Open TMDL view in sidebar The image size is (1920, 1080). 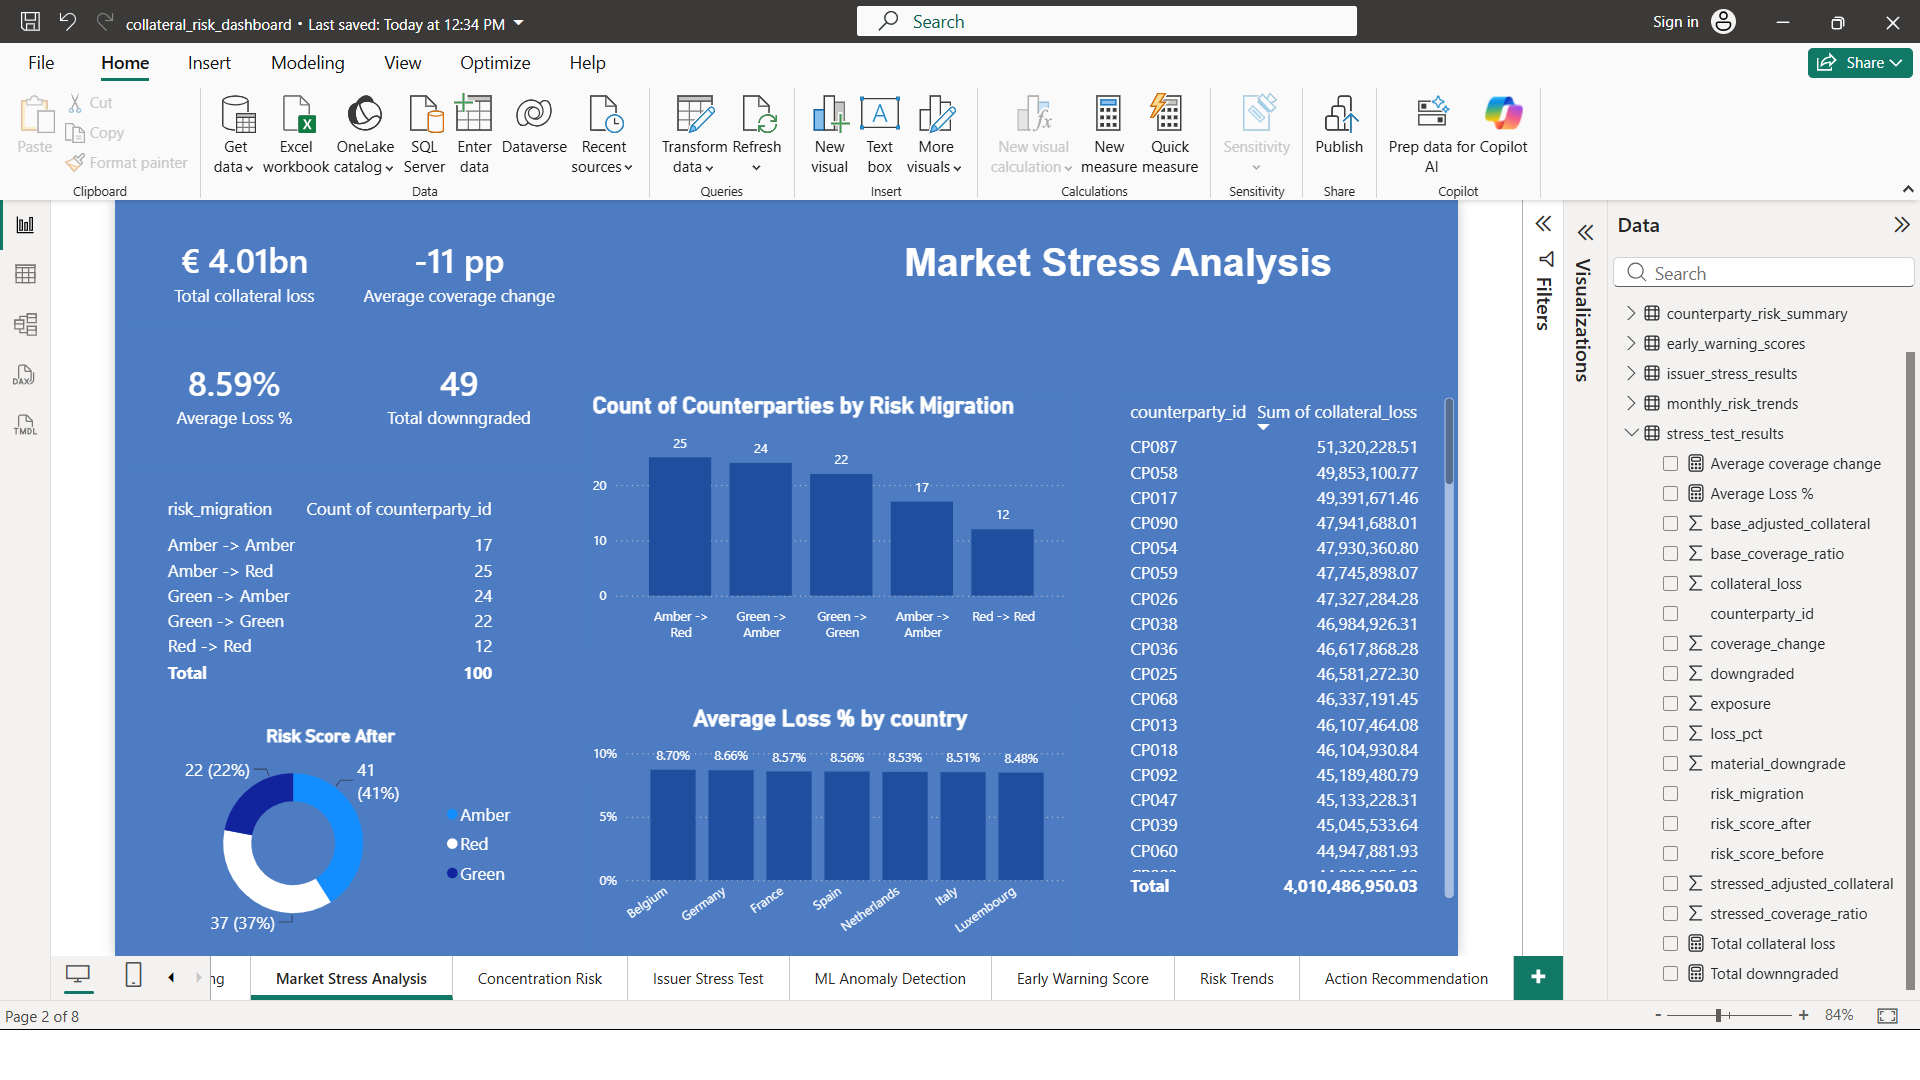point(25,425)
